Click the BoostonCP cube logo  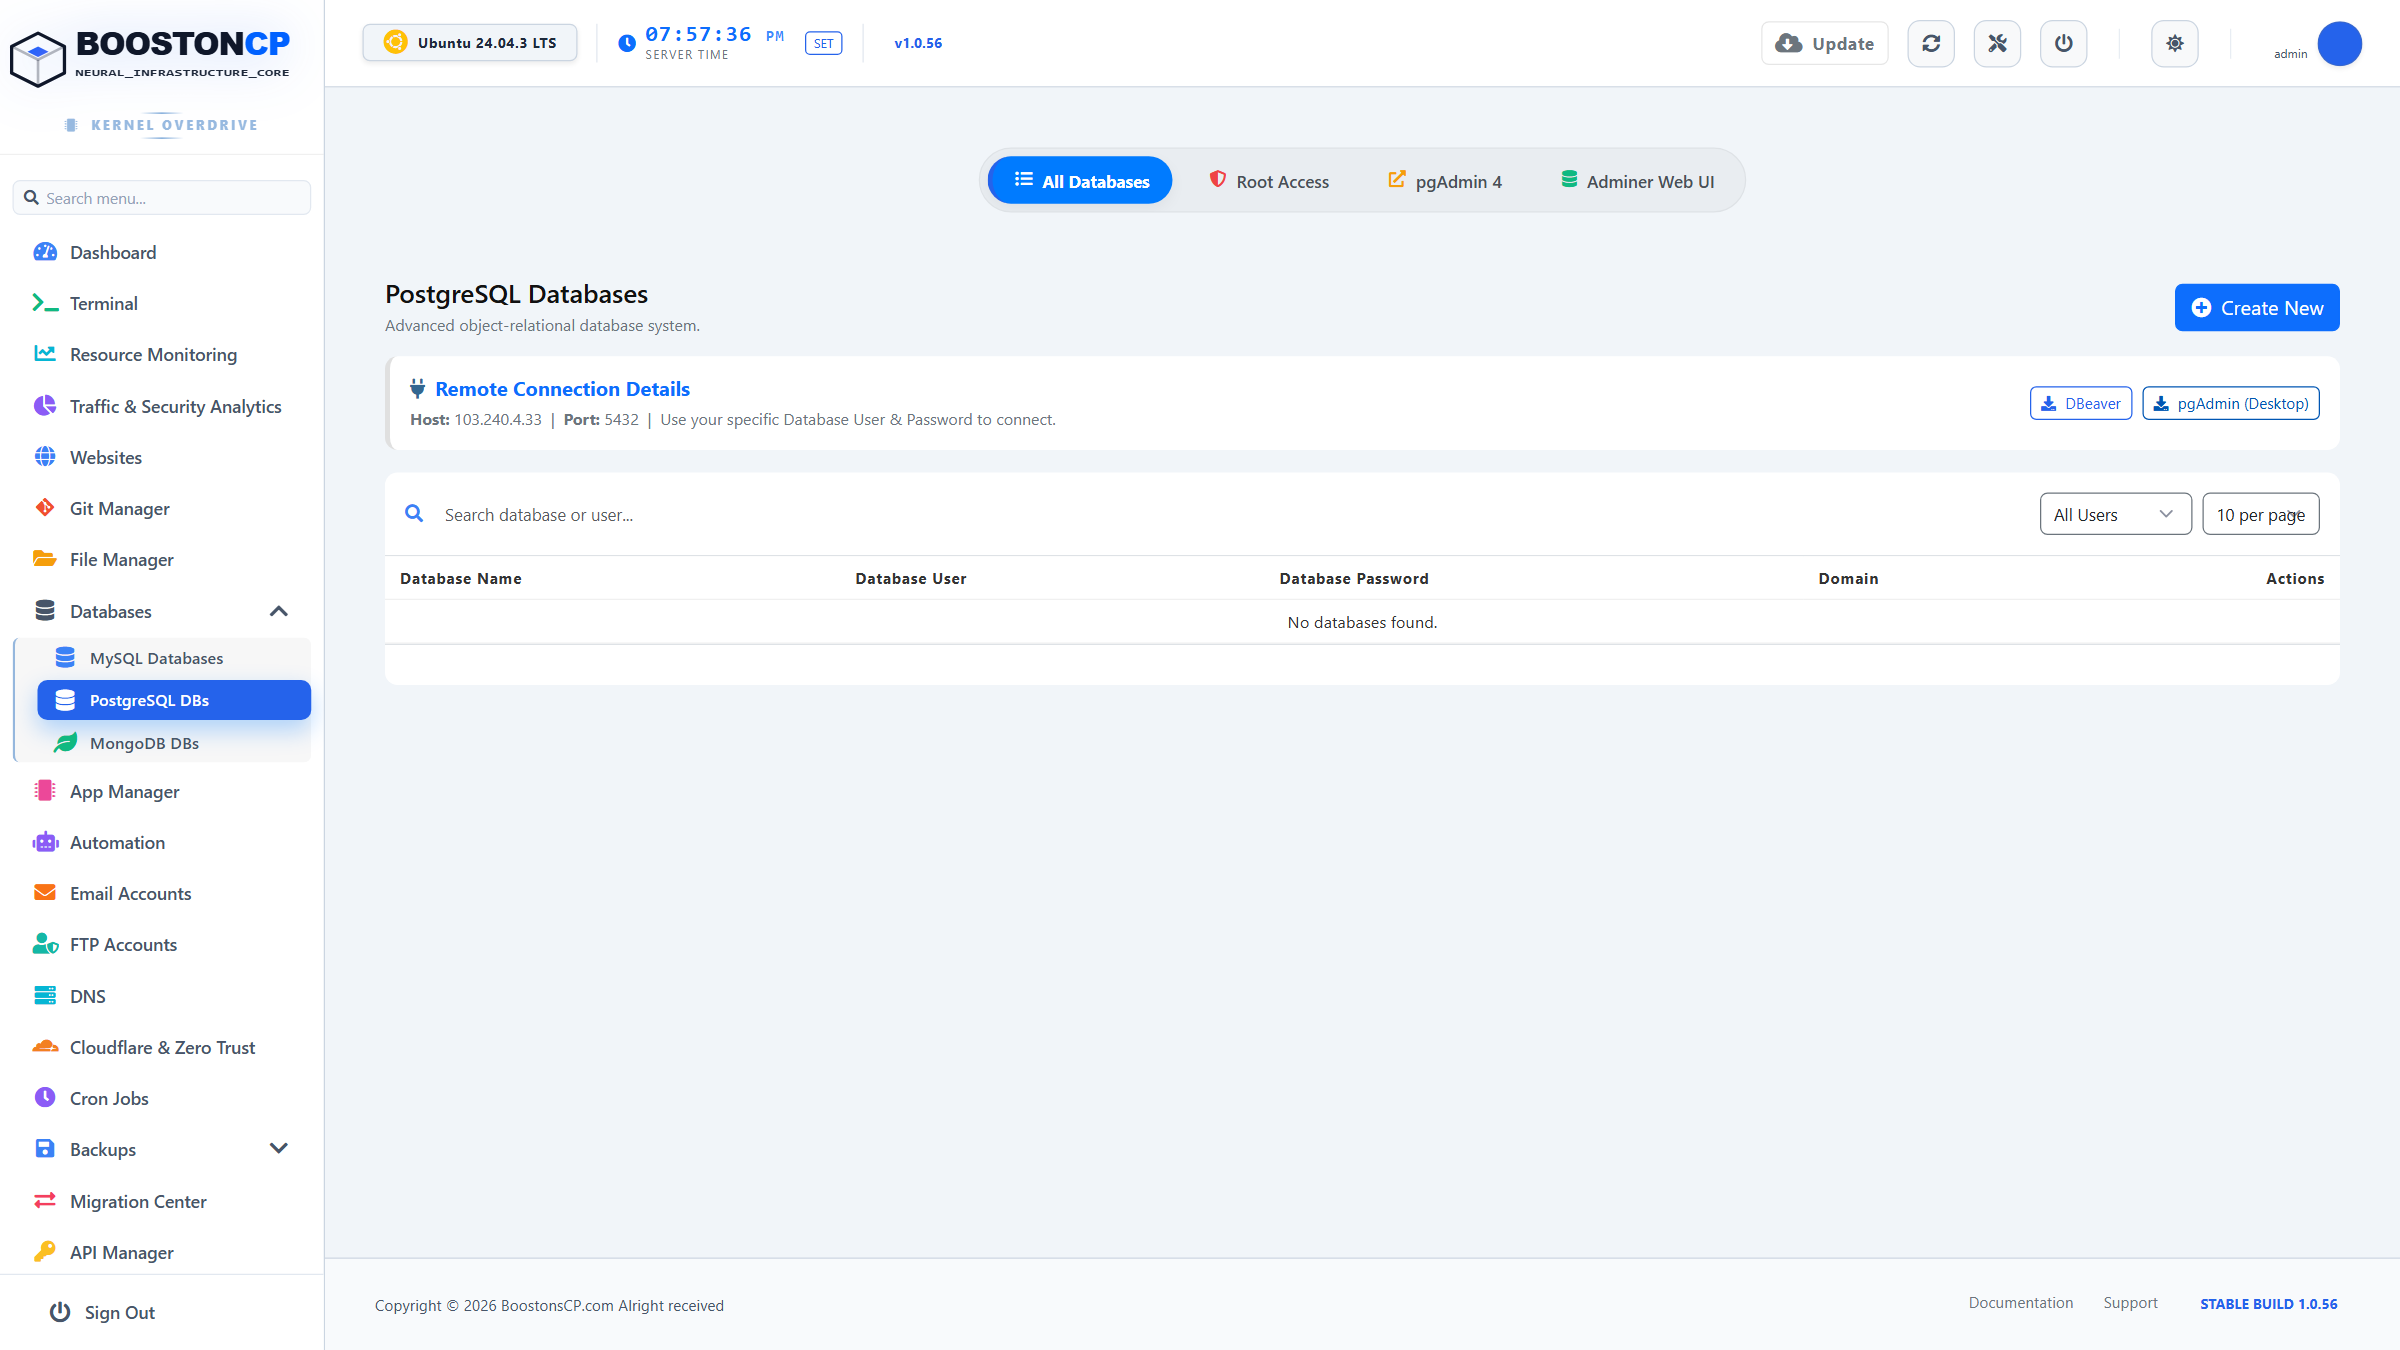point(38,59)
